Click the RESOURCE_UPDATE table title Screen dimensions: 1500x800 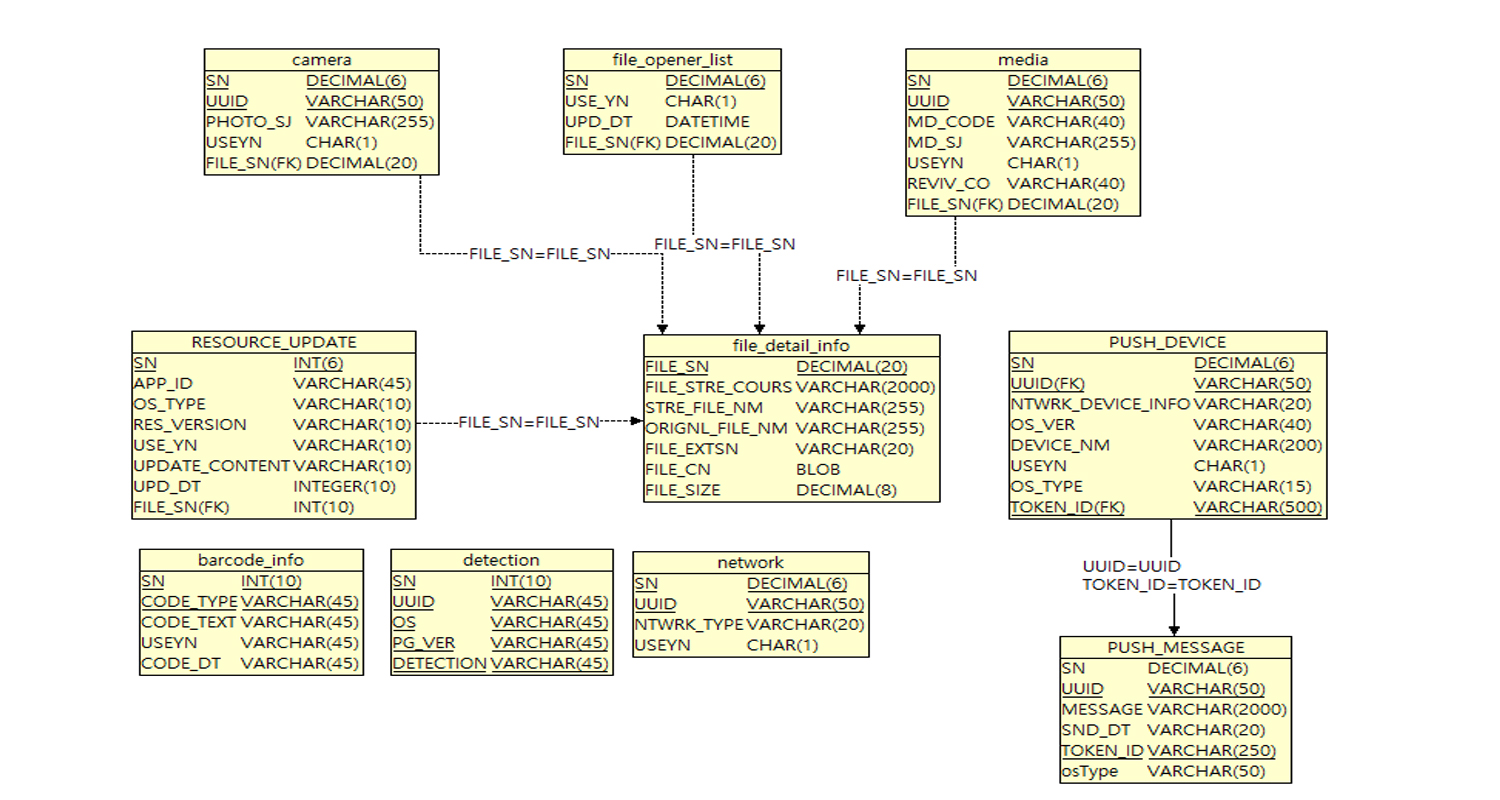273,342
